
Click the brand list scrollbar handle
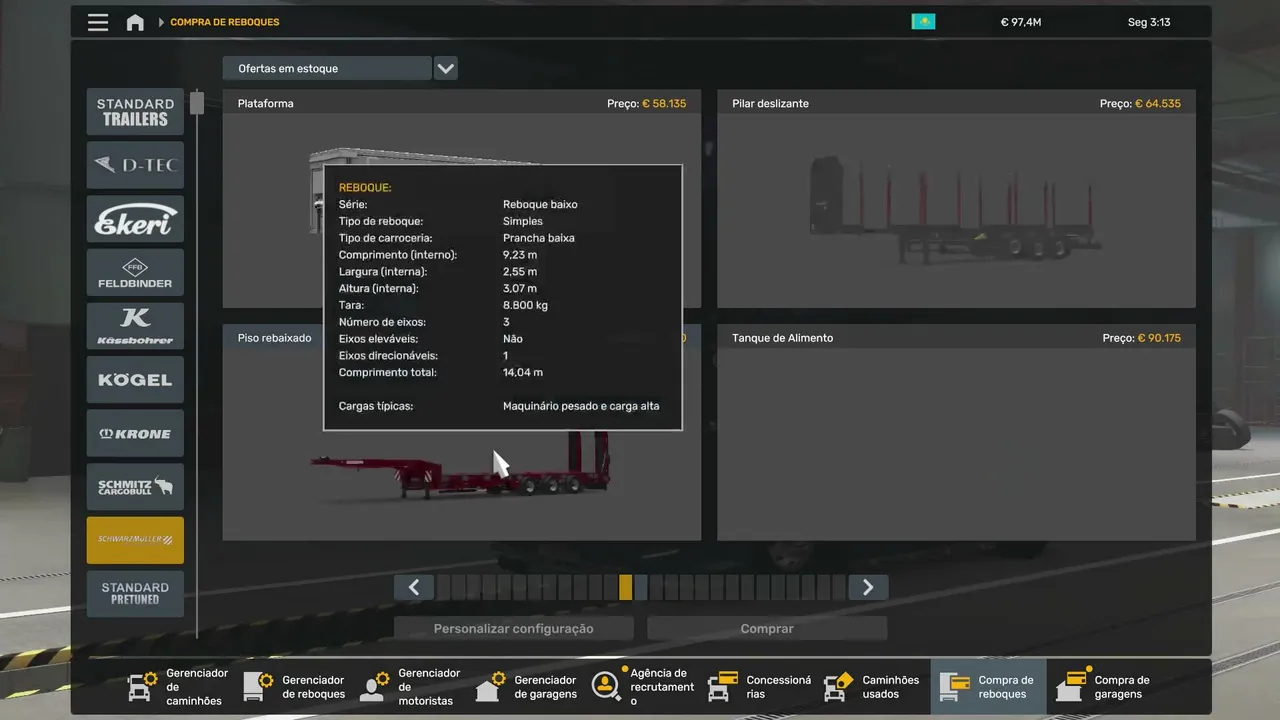pos(197,103)
